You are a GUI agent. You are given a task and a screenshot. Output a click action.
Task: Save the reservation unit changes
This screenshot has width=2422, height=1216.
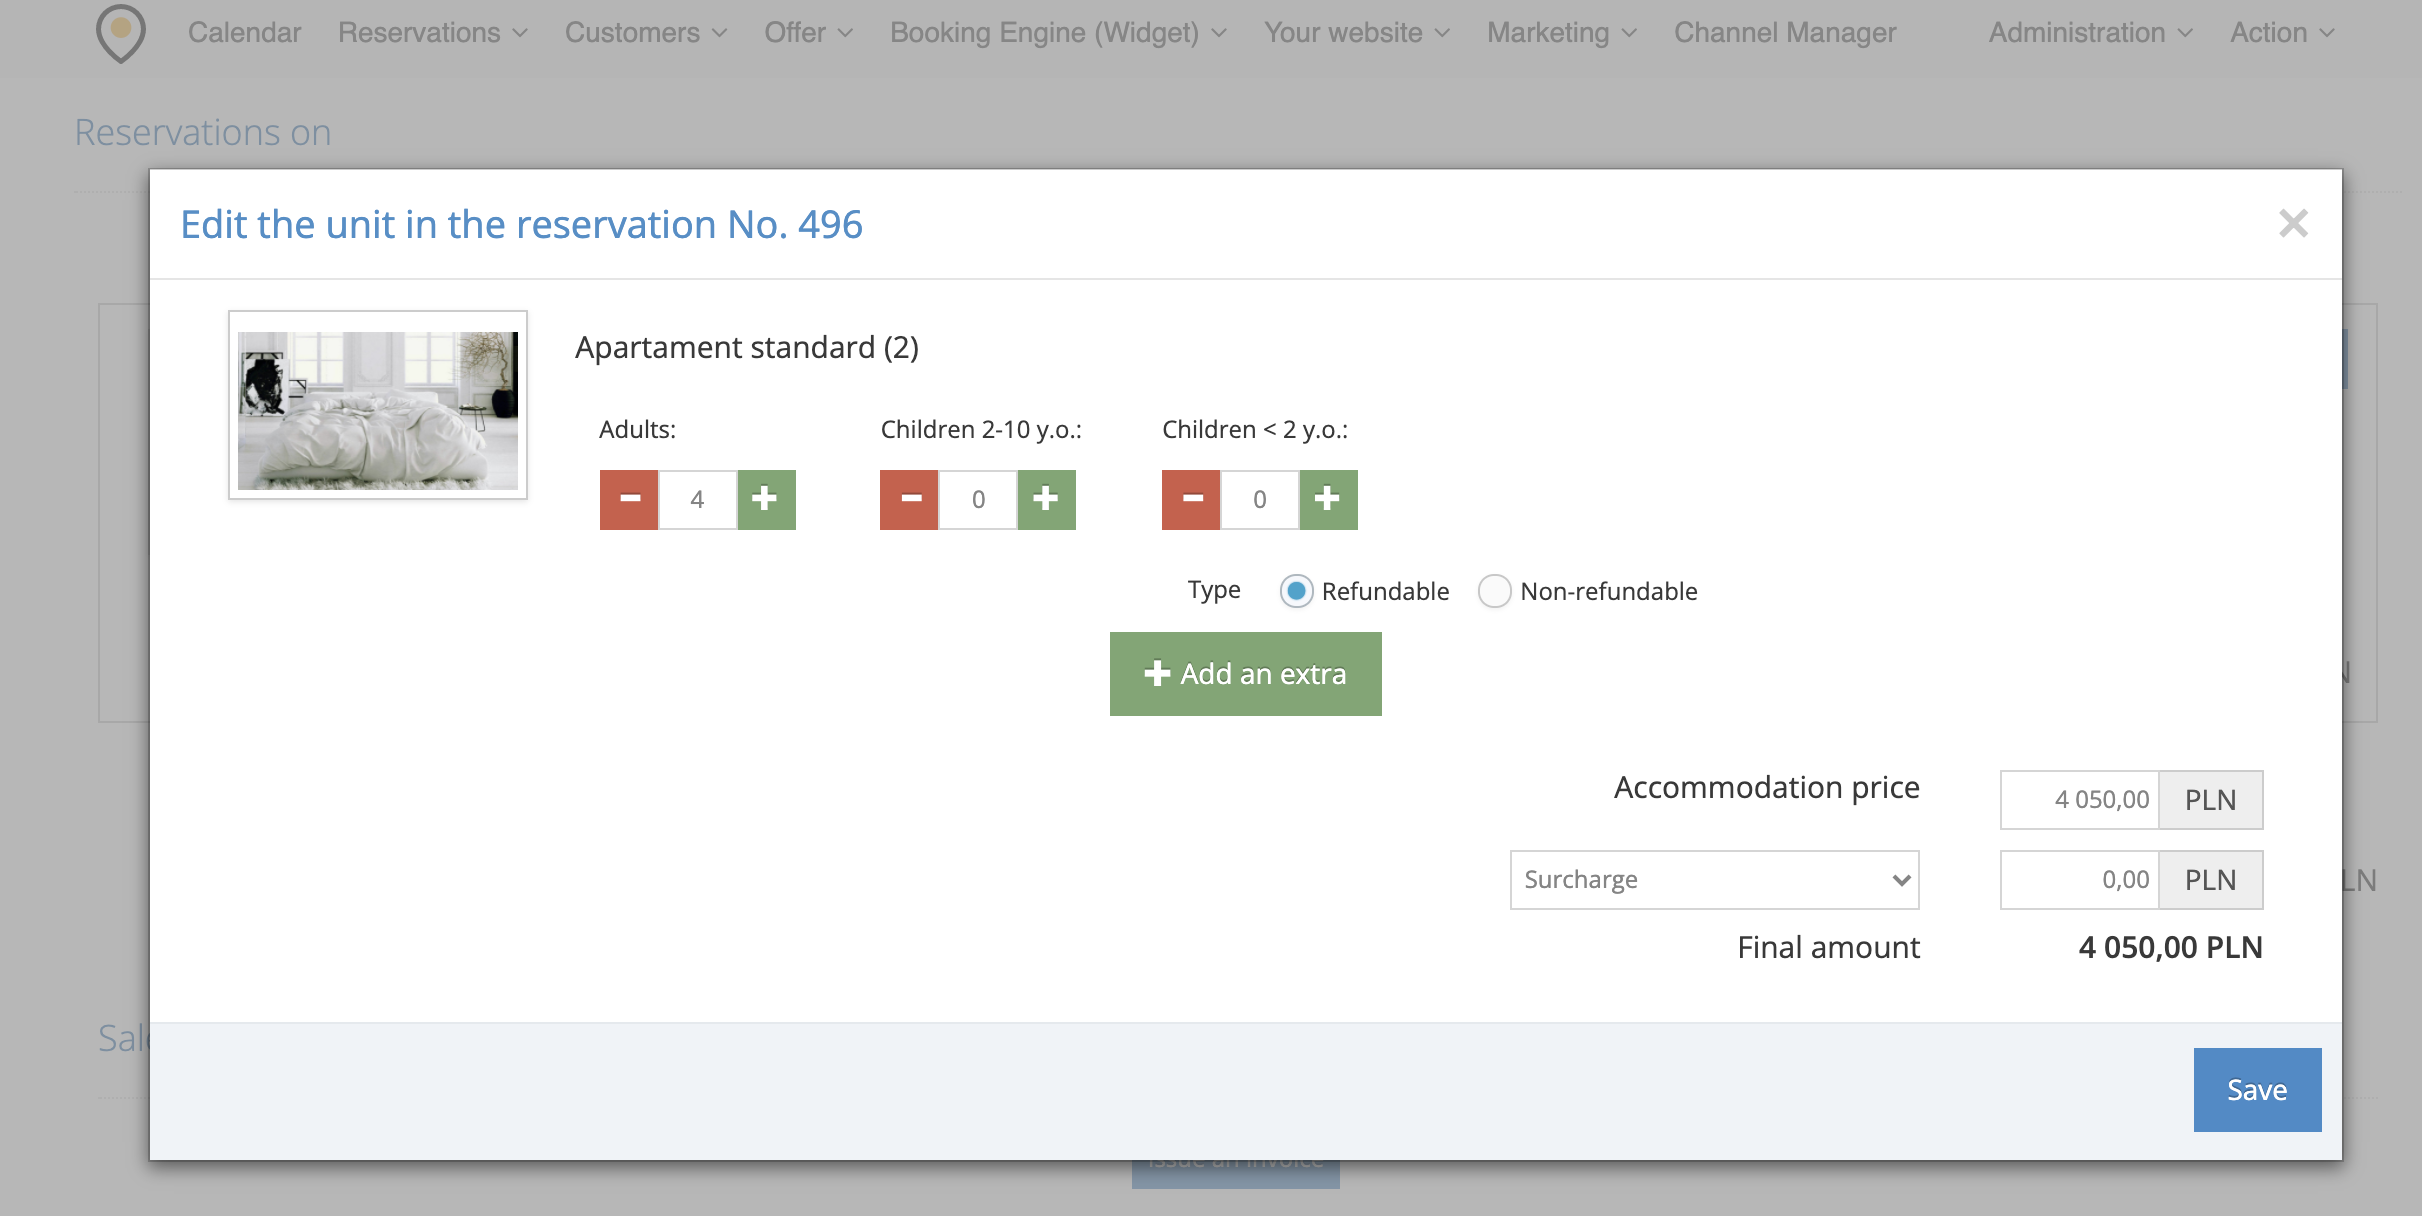2256,1090
